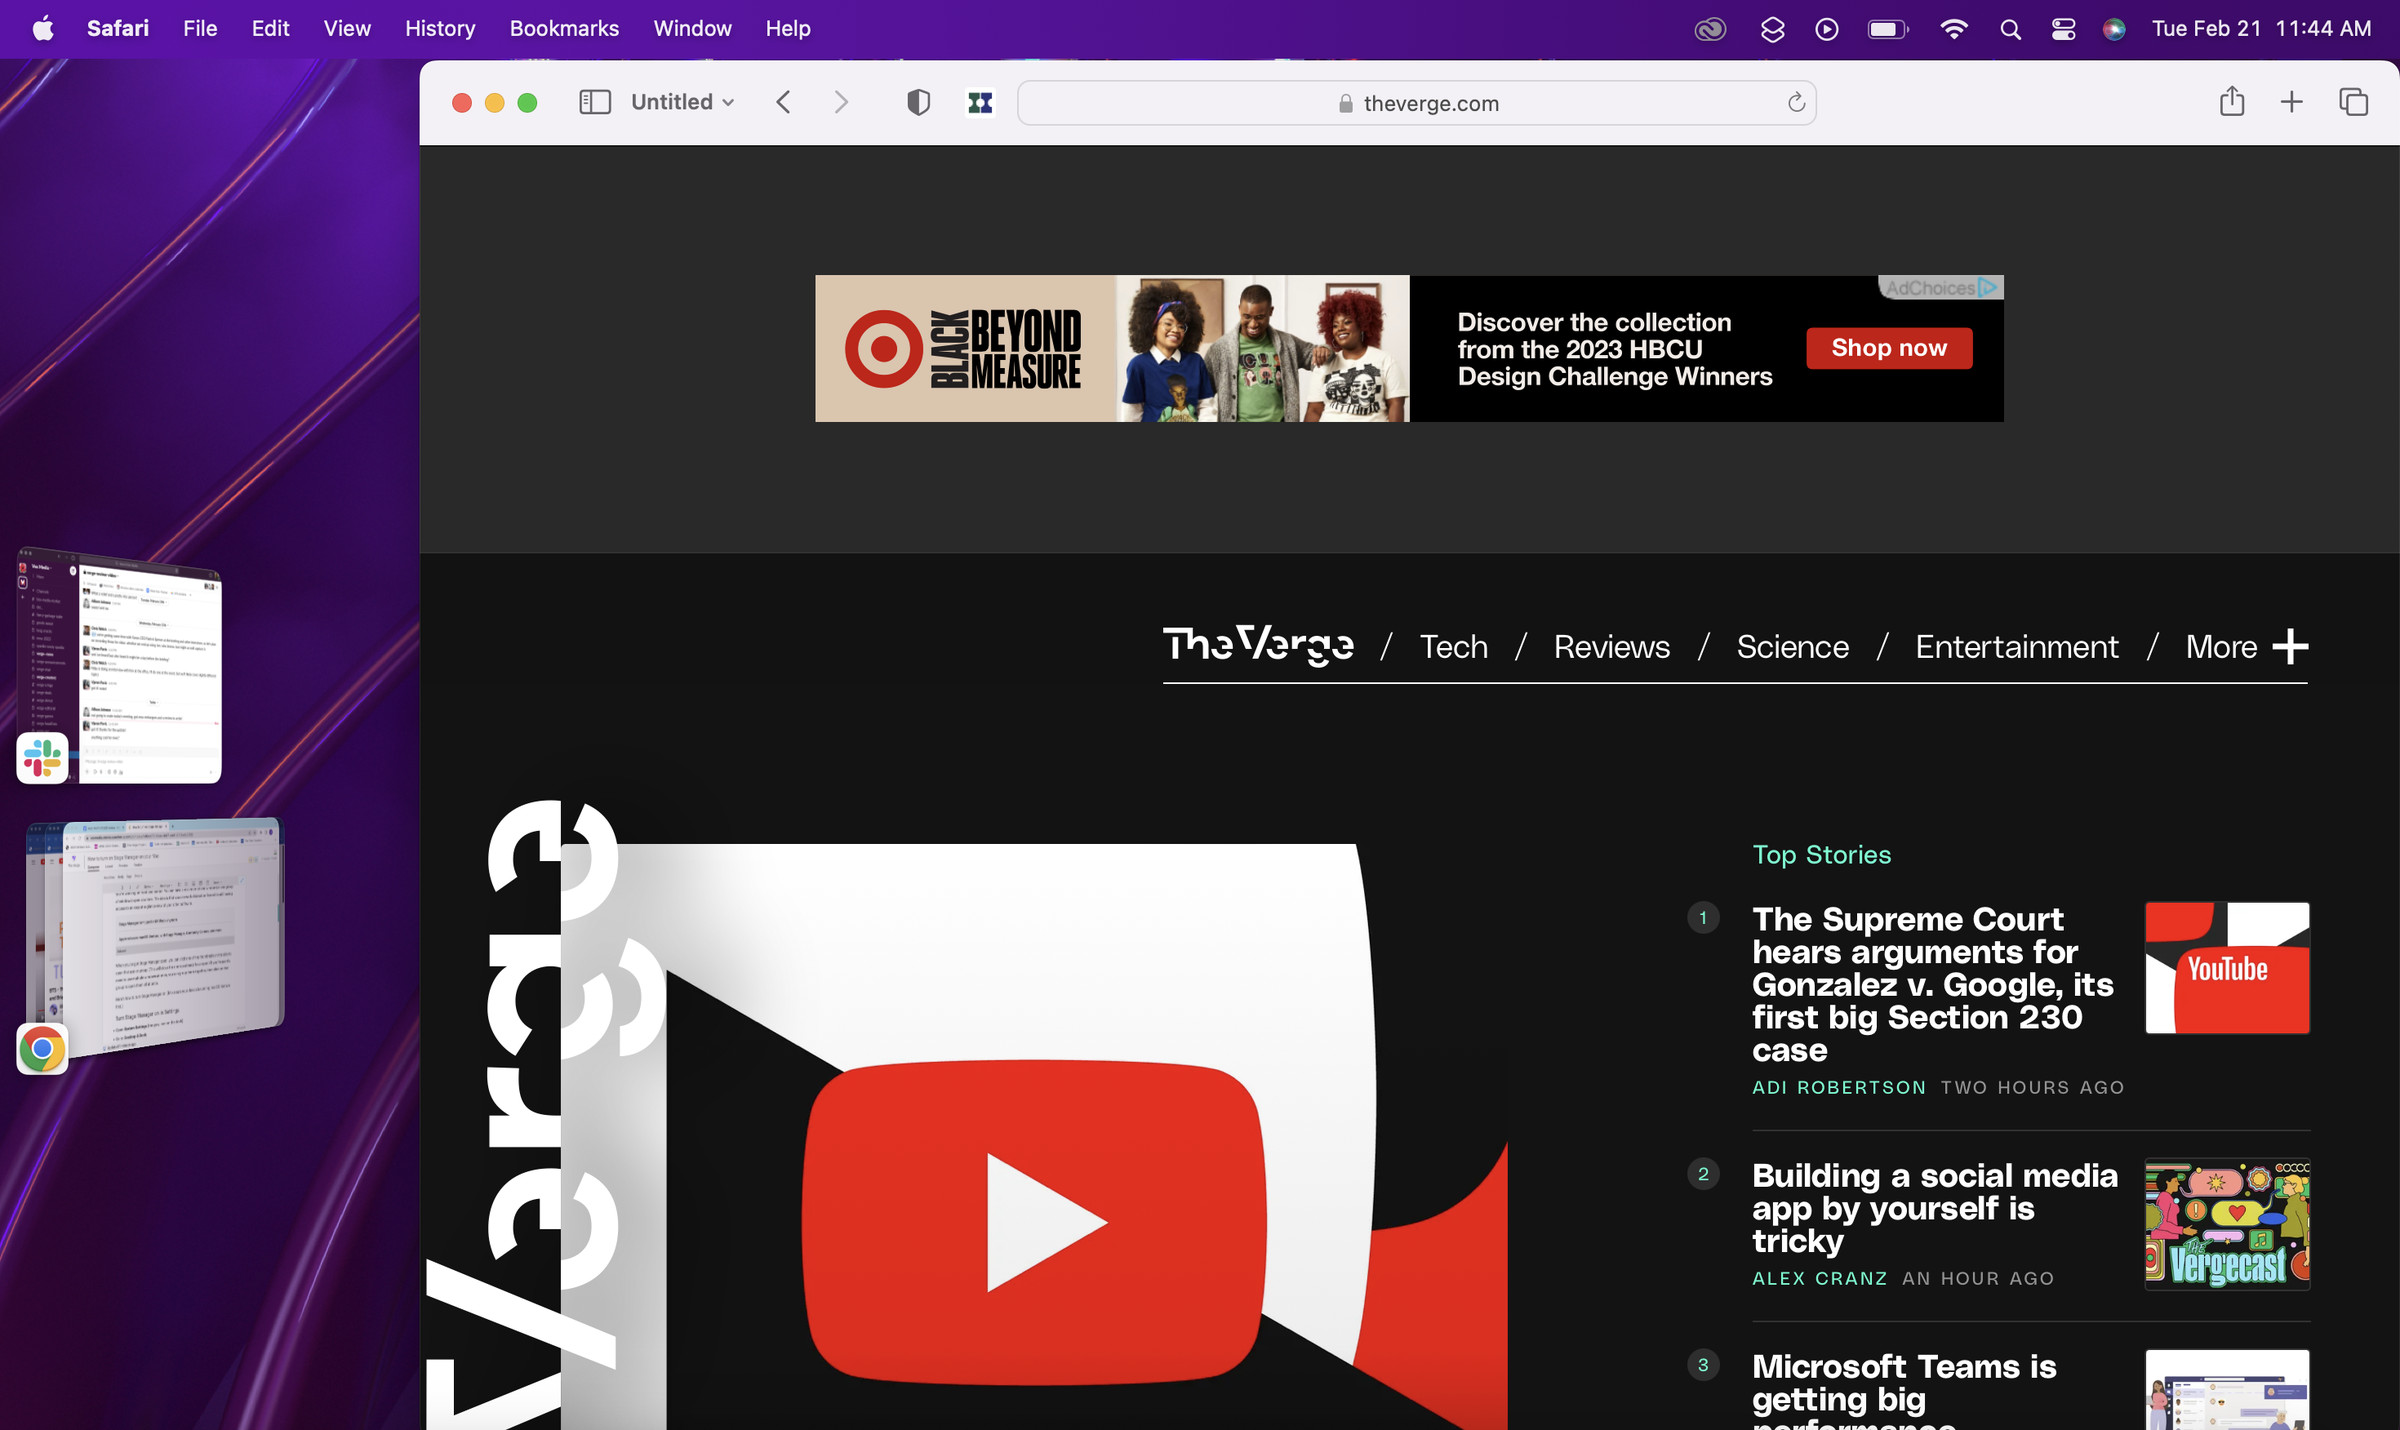Open author Adi Robertson's page
2400x1430 pixels.
pos(1839,1087)
